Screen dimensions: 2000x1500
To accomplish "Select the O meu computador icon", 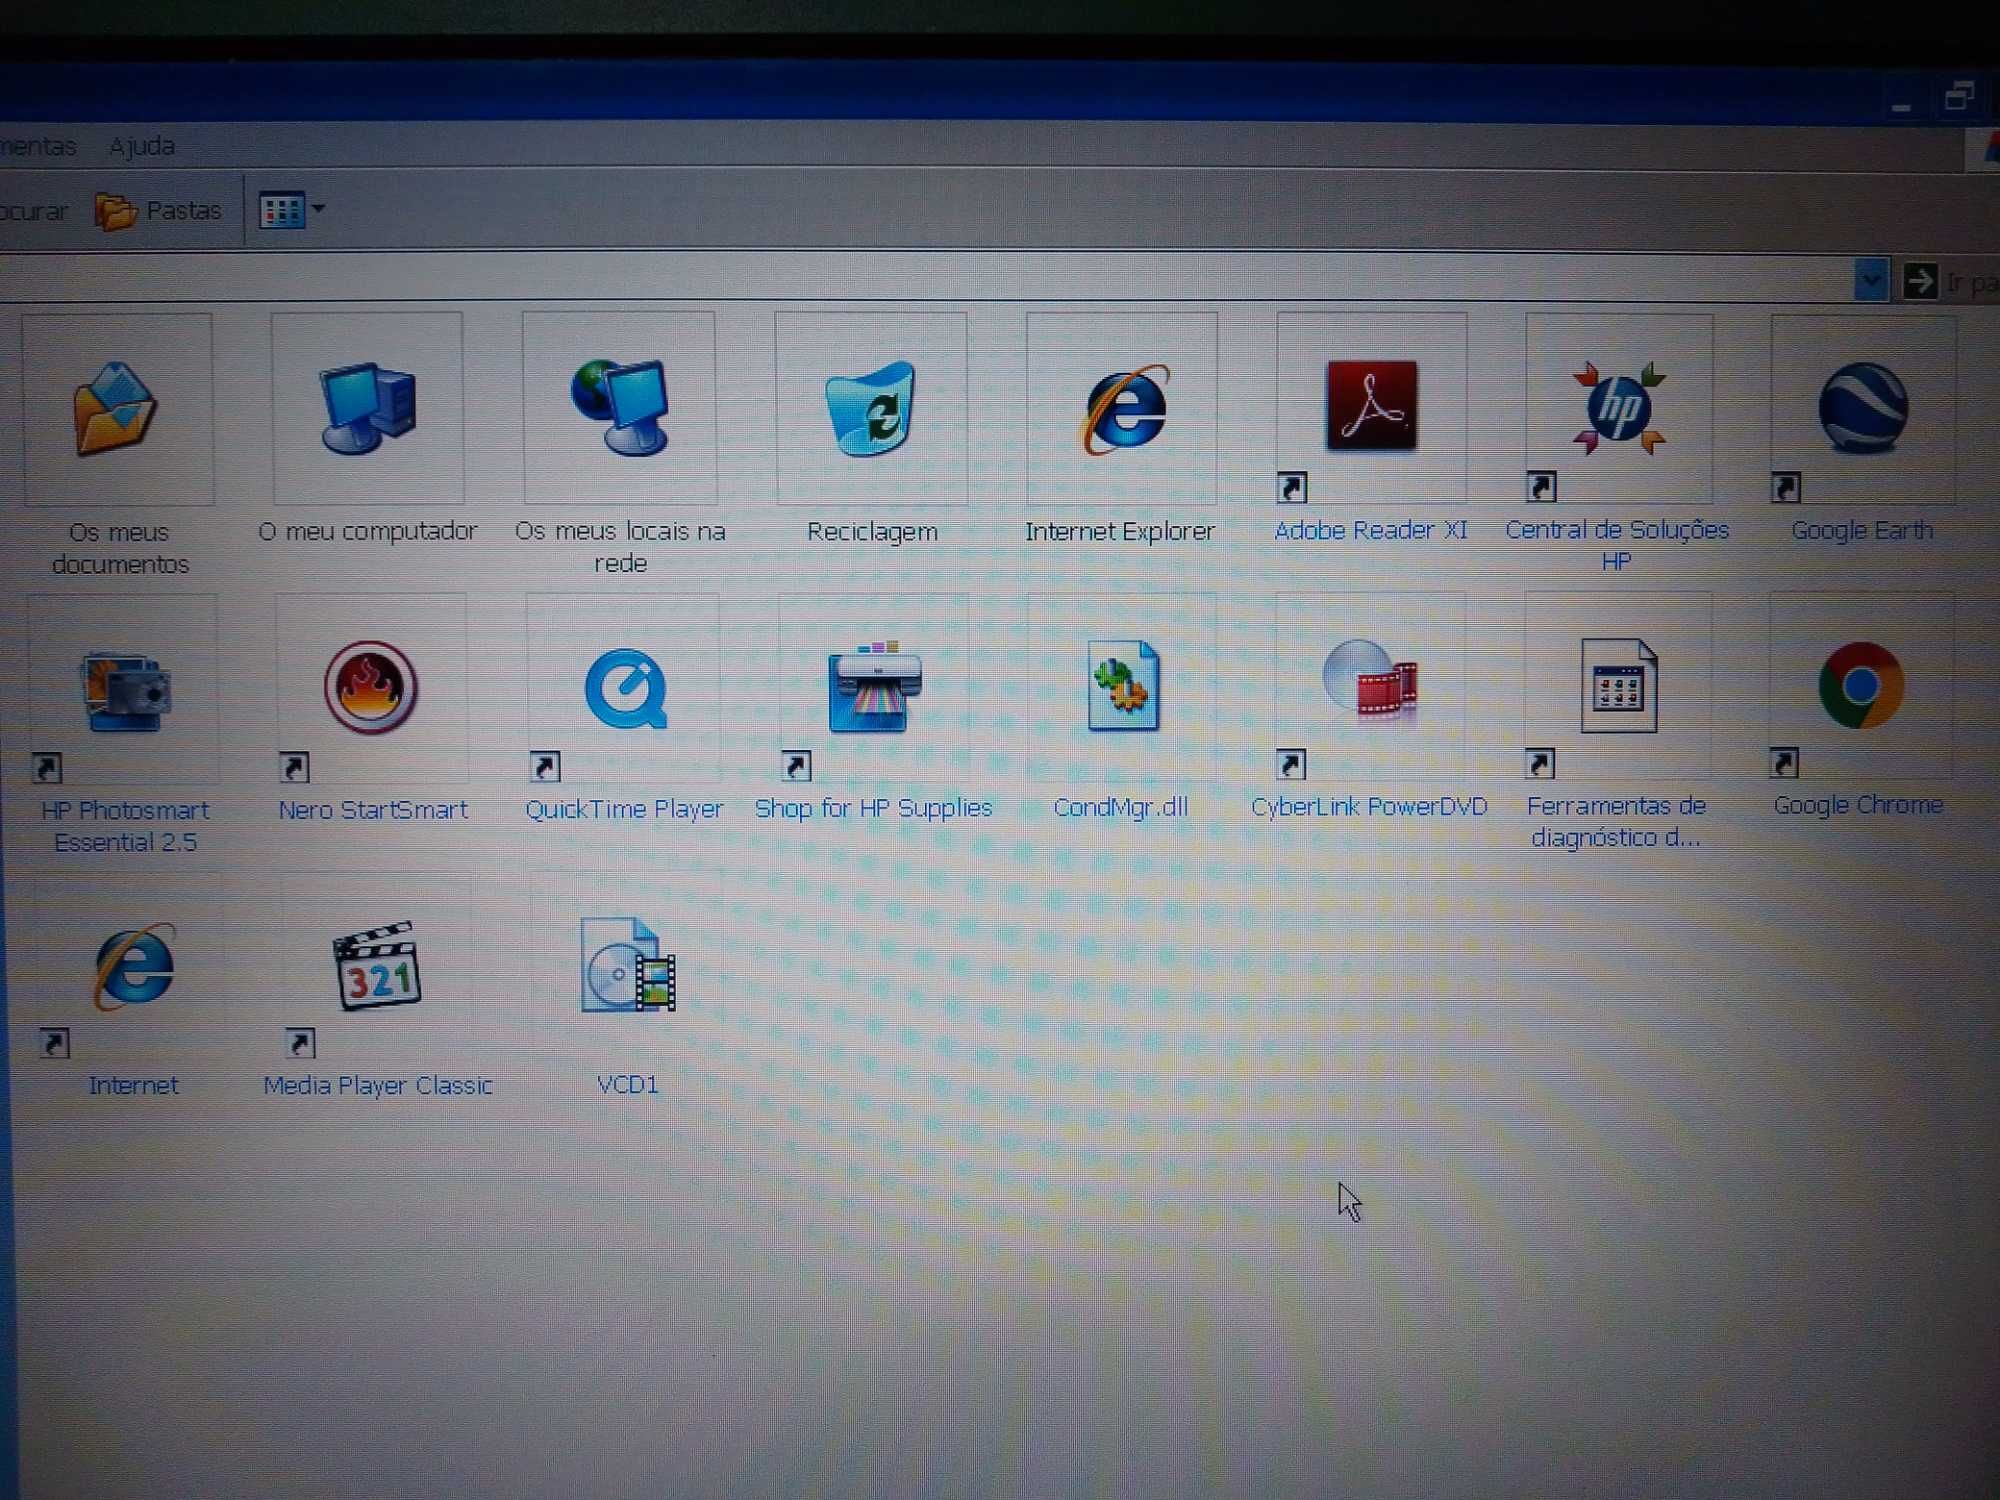I will (367, 408).
